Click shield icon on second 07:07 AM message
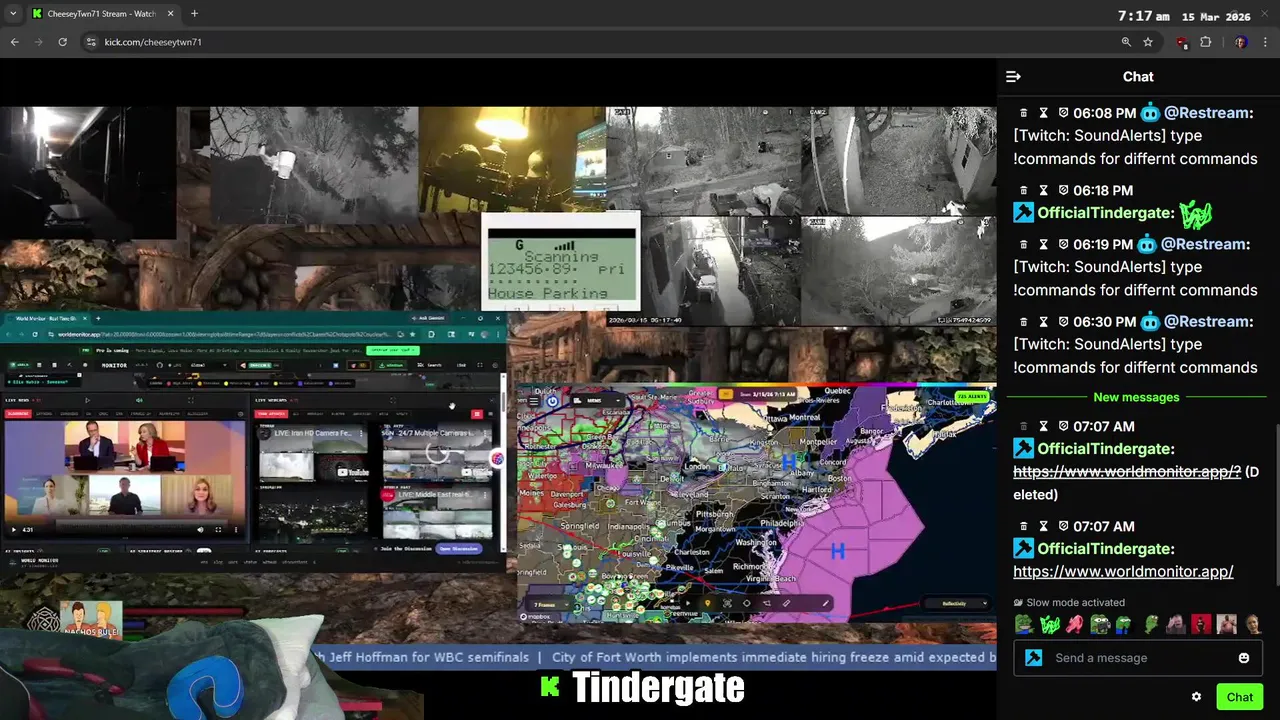Screen dimensions: 1280x720 tap(1063, 526)
